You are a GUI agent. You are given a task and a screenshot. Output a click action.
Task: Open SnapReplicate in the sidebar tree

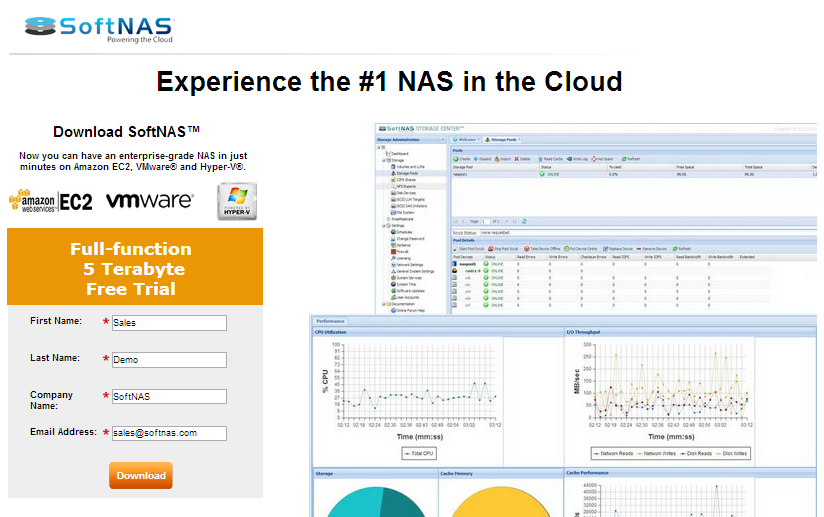click(400, 219)
